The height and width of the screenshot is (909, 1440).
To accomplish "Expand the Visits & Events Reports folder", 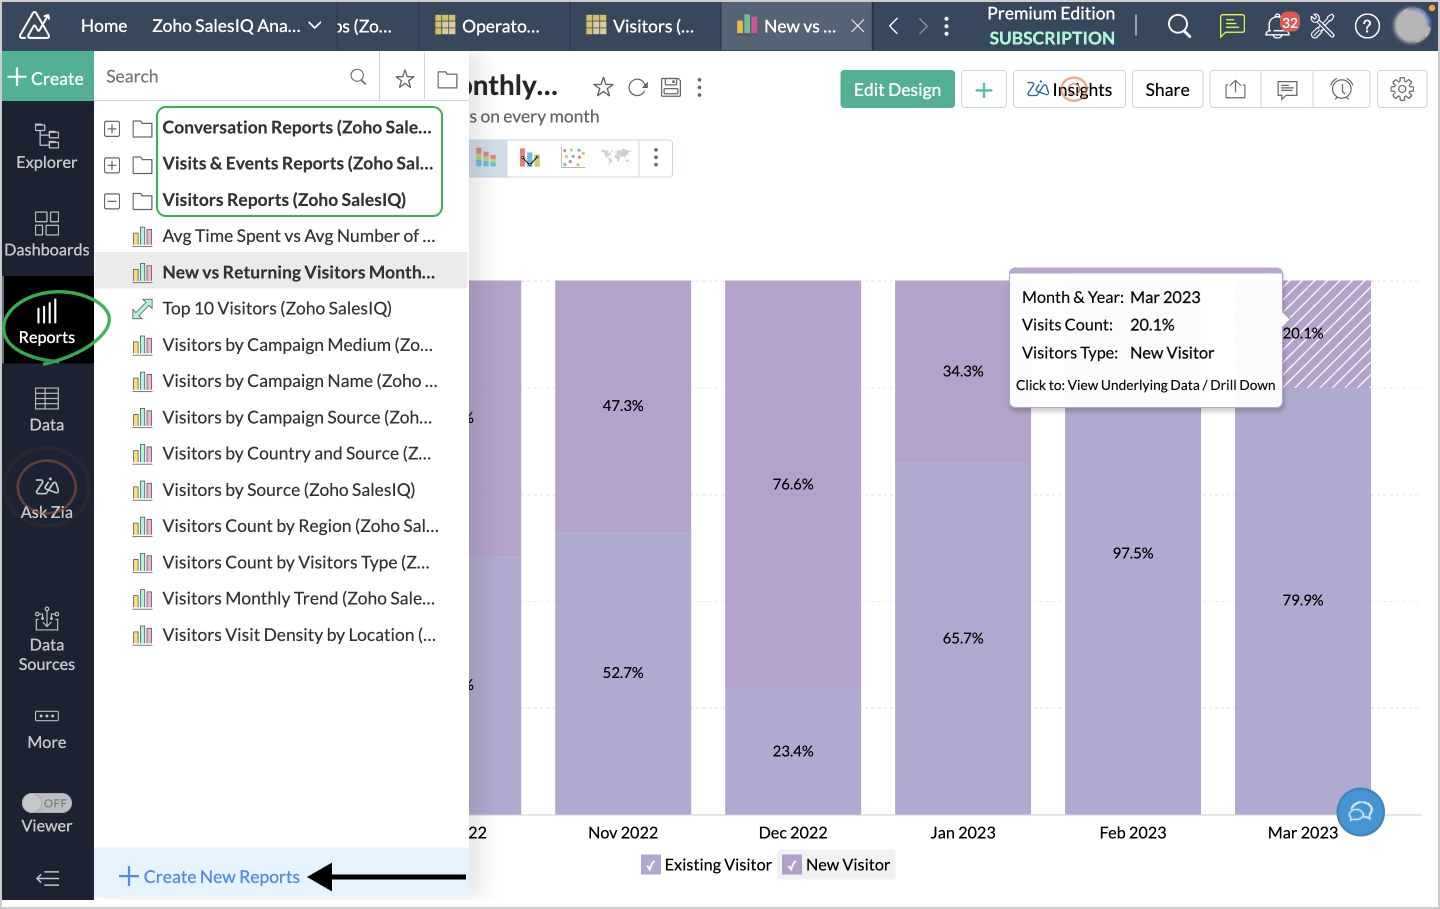I will coord(112,165).
